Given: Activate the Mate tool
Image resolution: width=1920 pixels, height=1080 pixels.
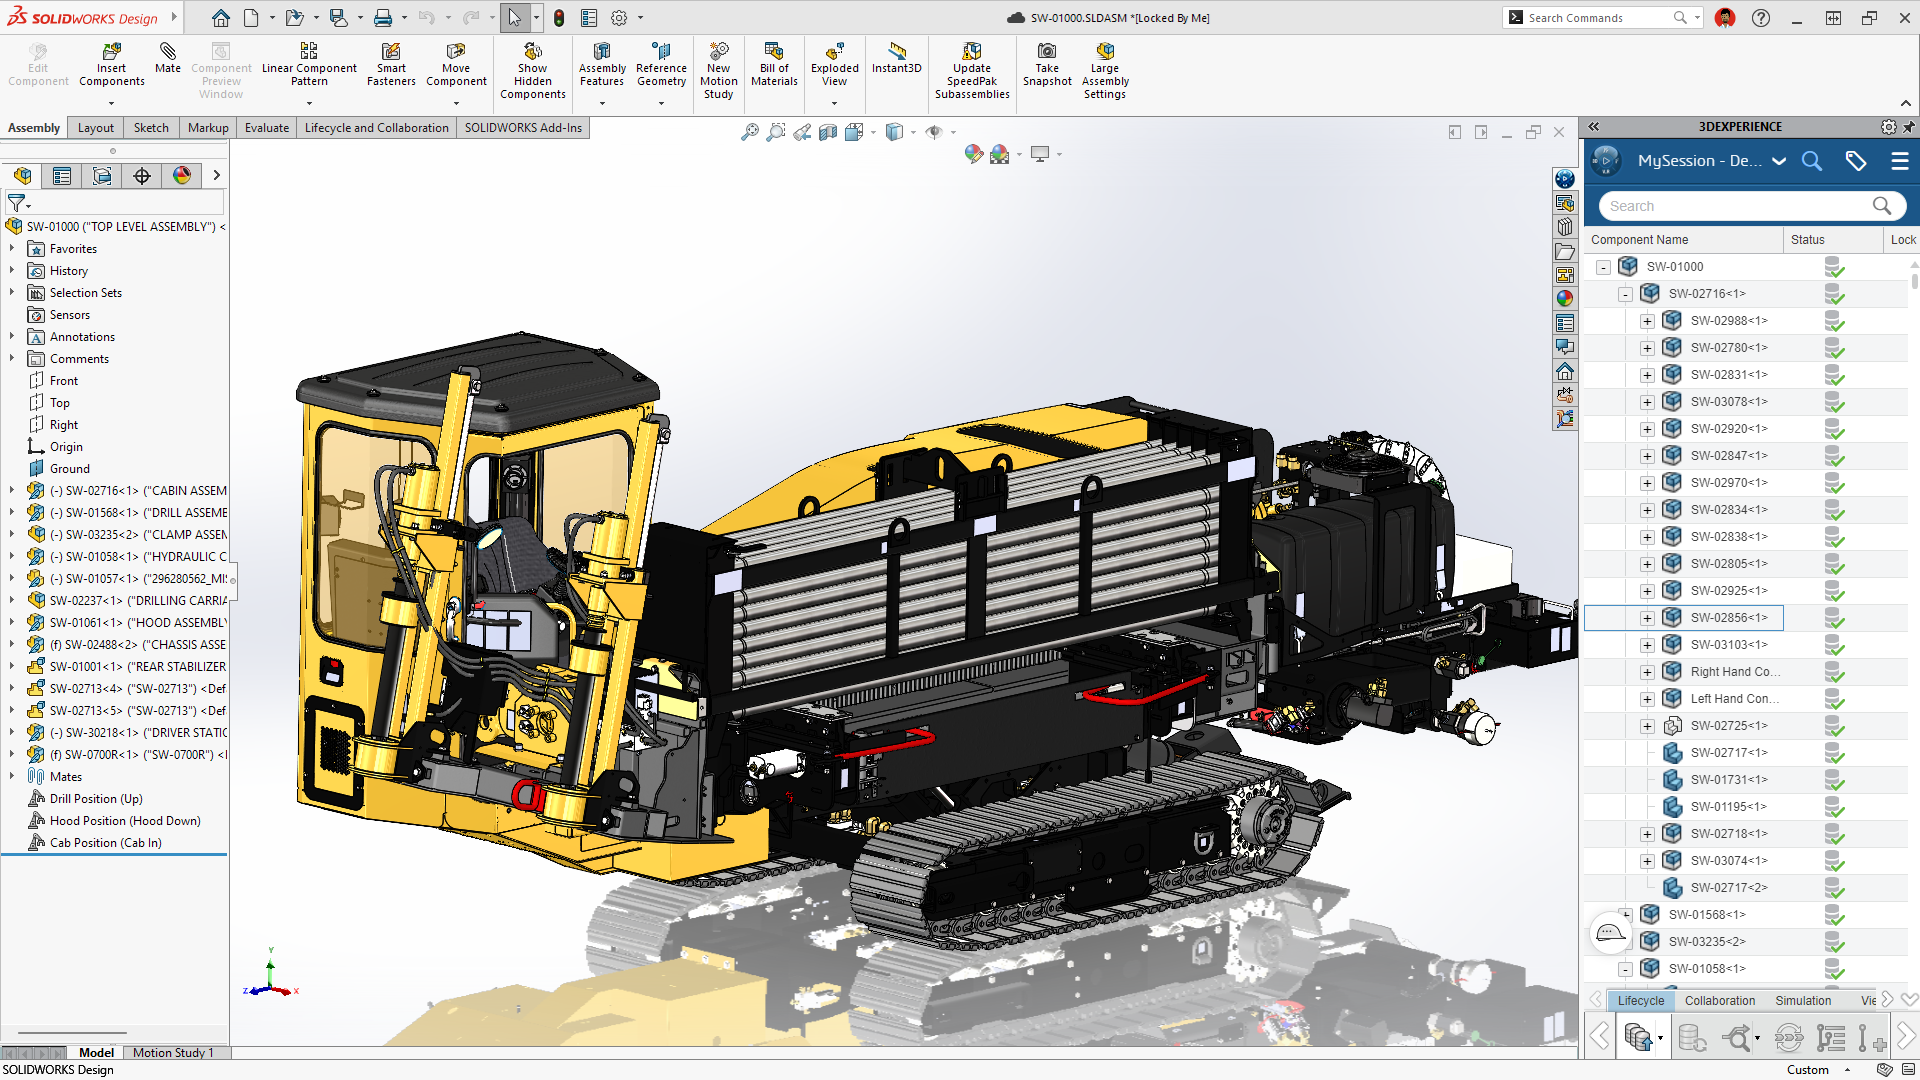Looking at the screenshot, I should (x=168, y=59).
